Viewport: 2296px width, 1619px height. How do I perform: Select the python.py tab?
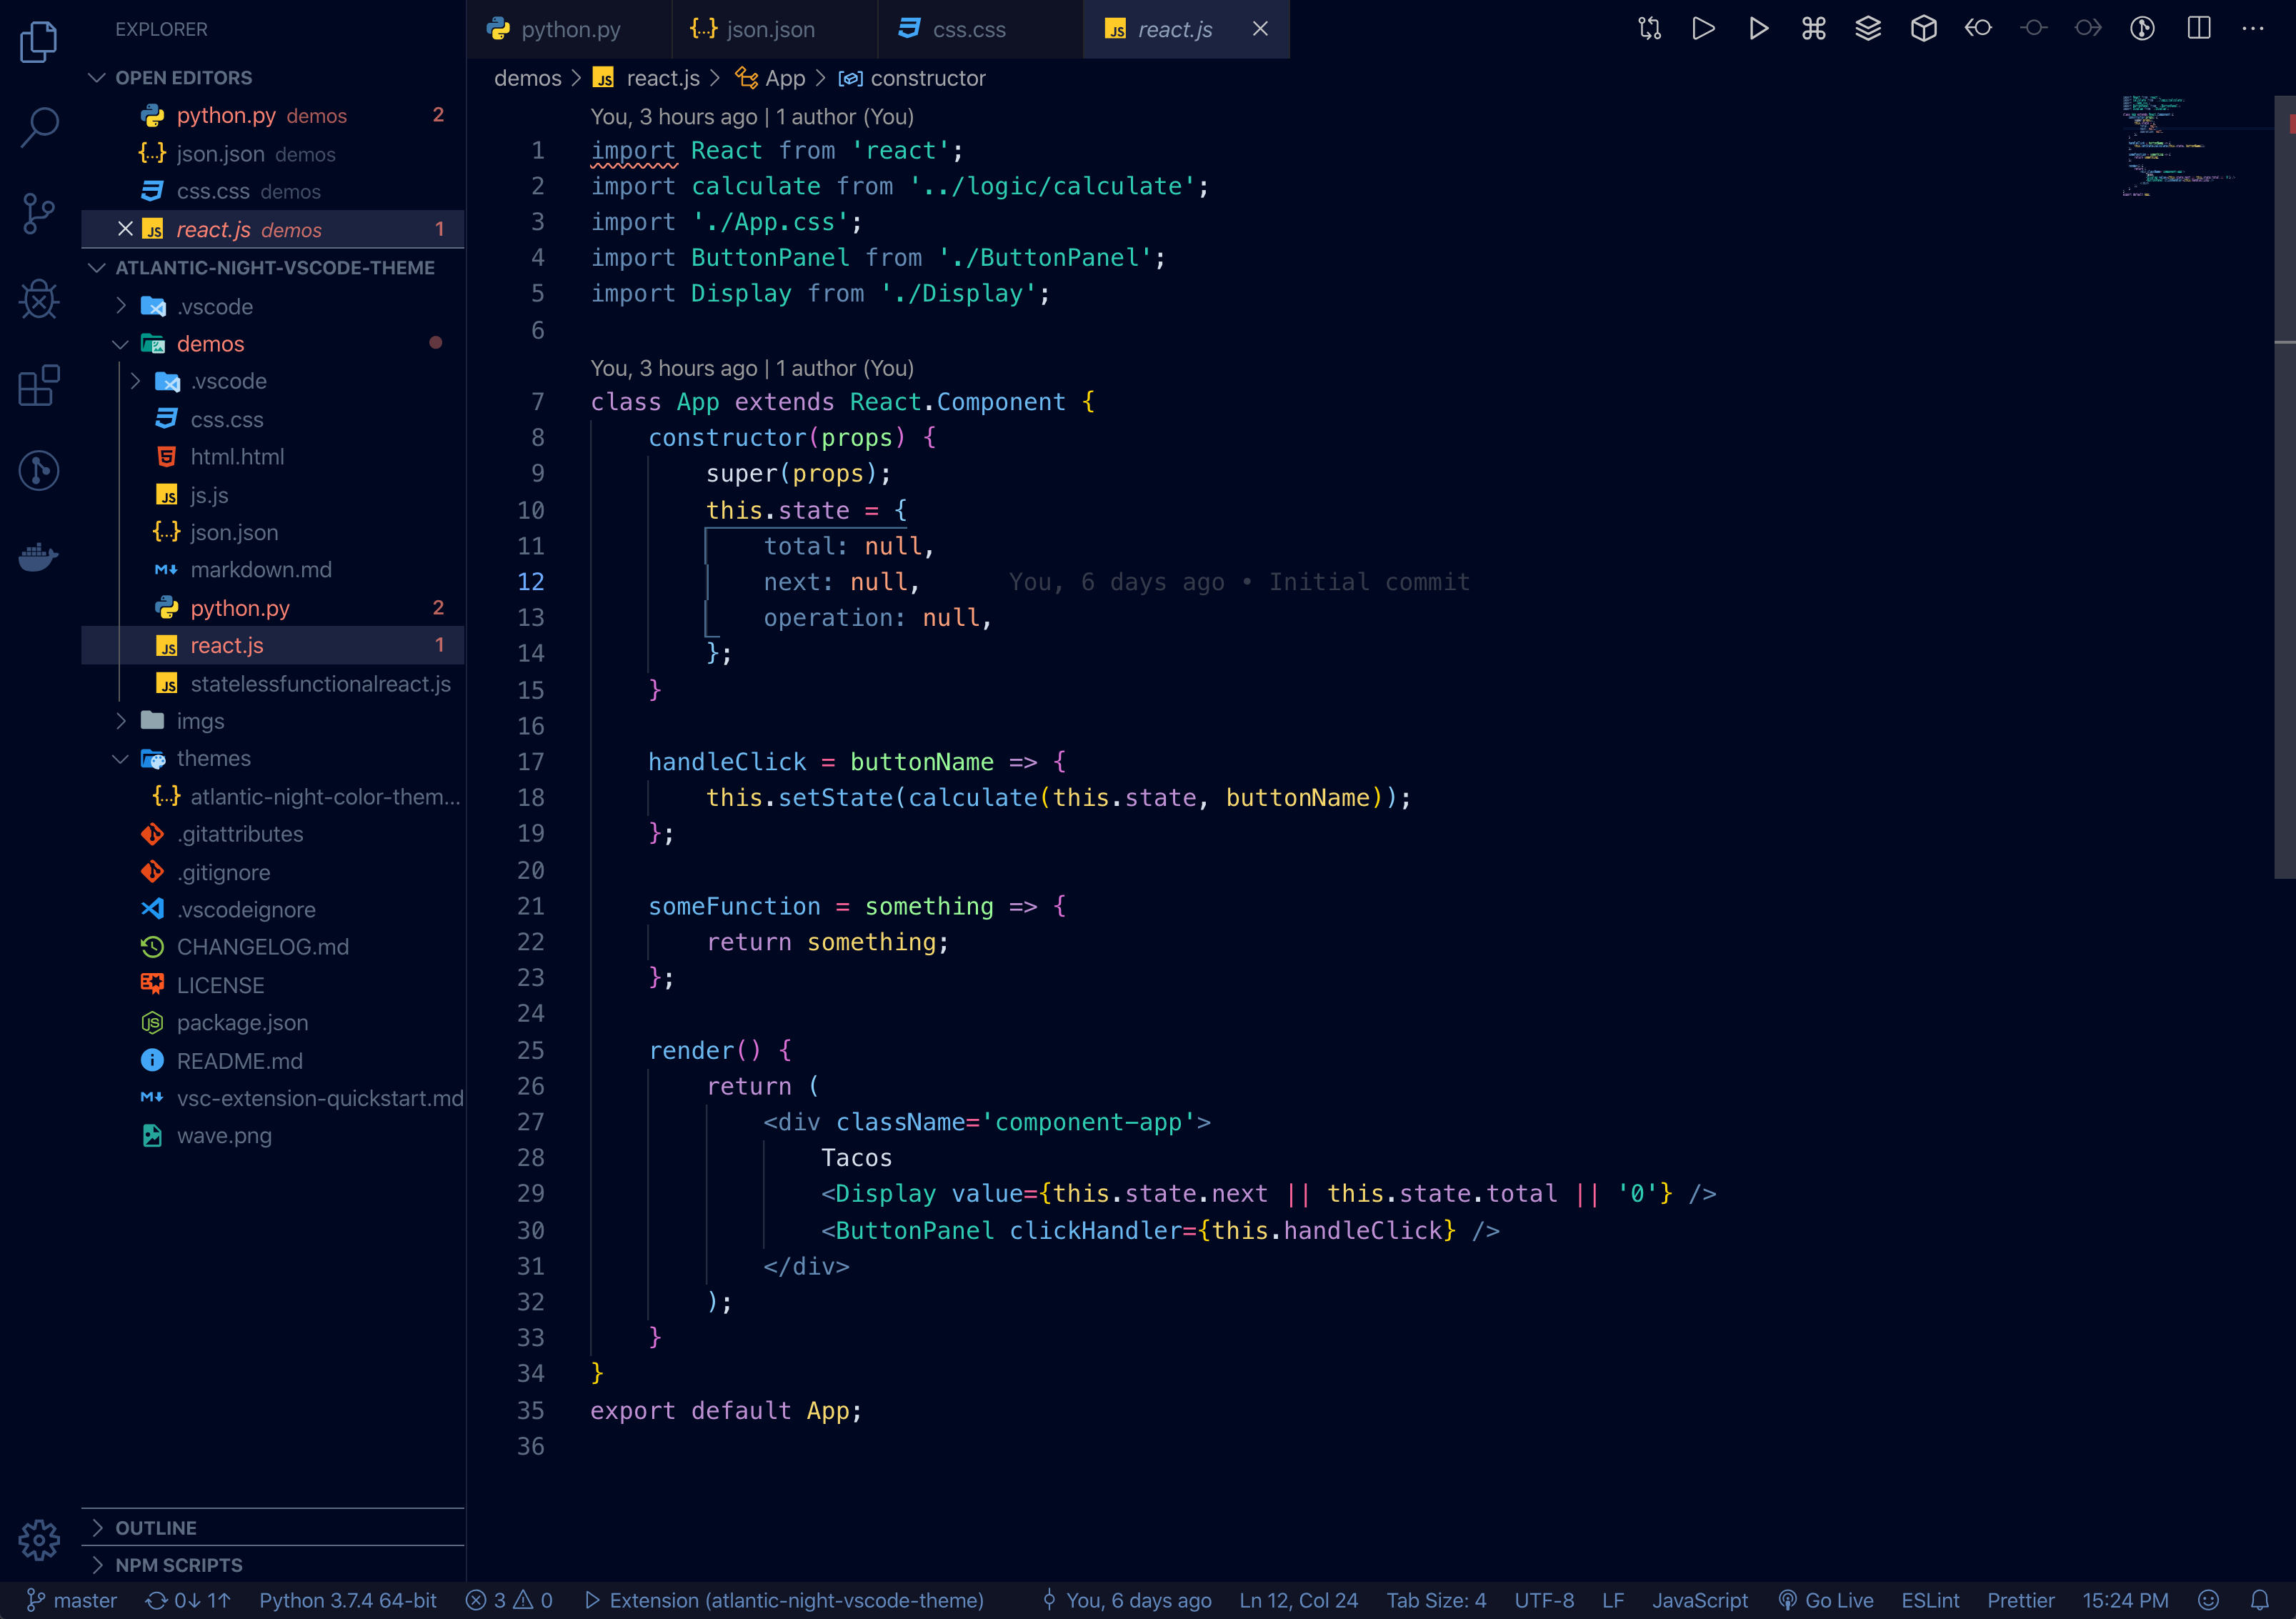click(x=571, y=30)
